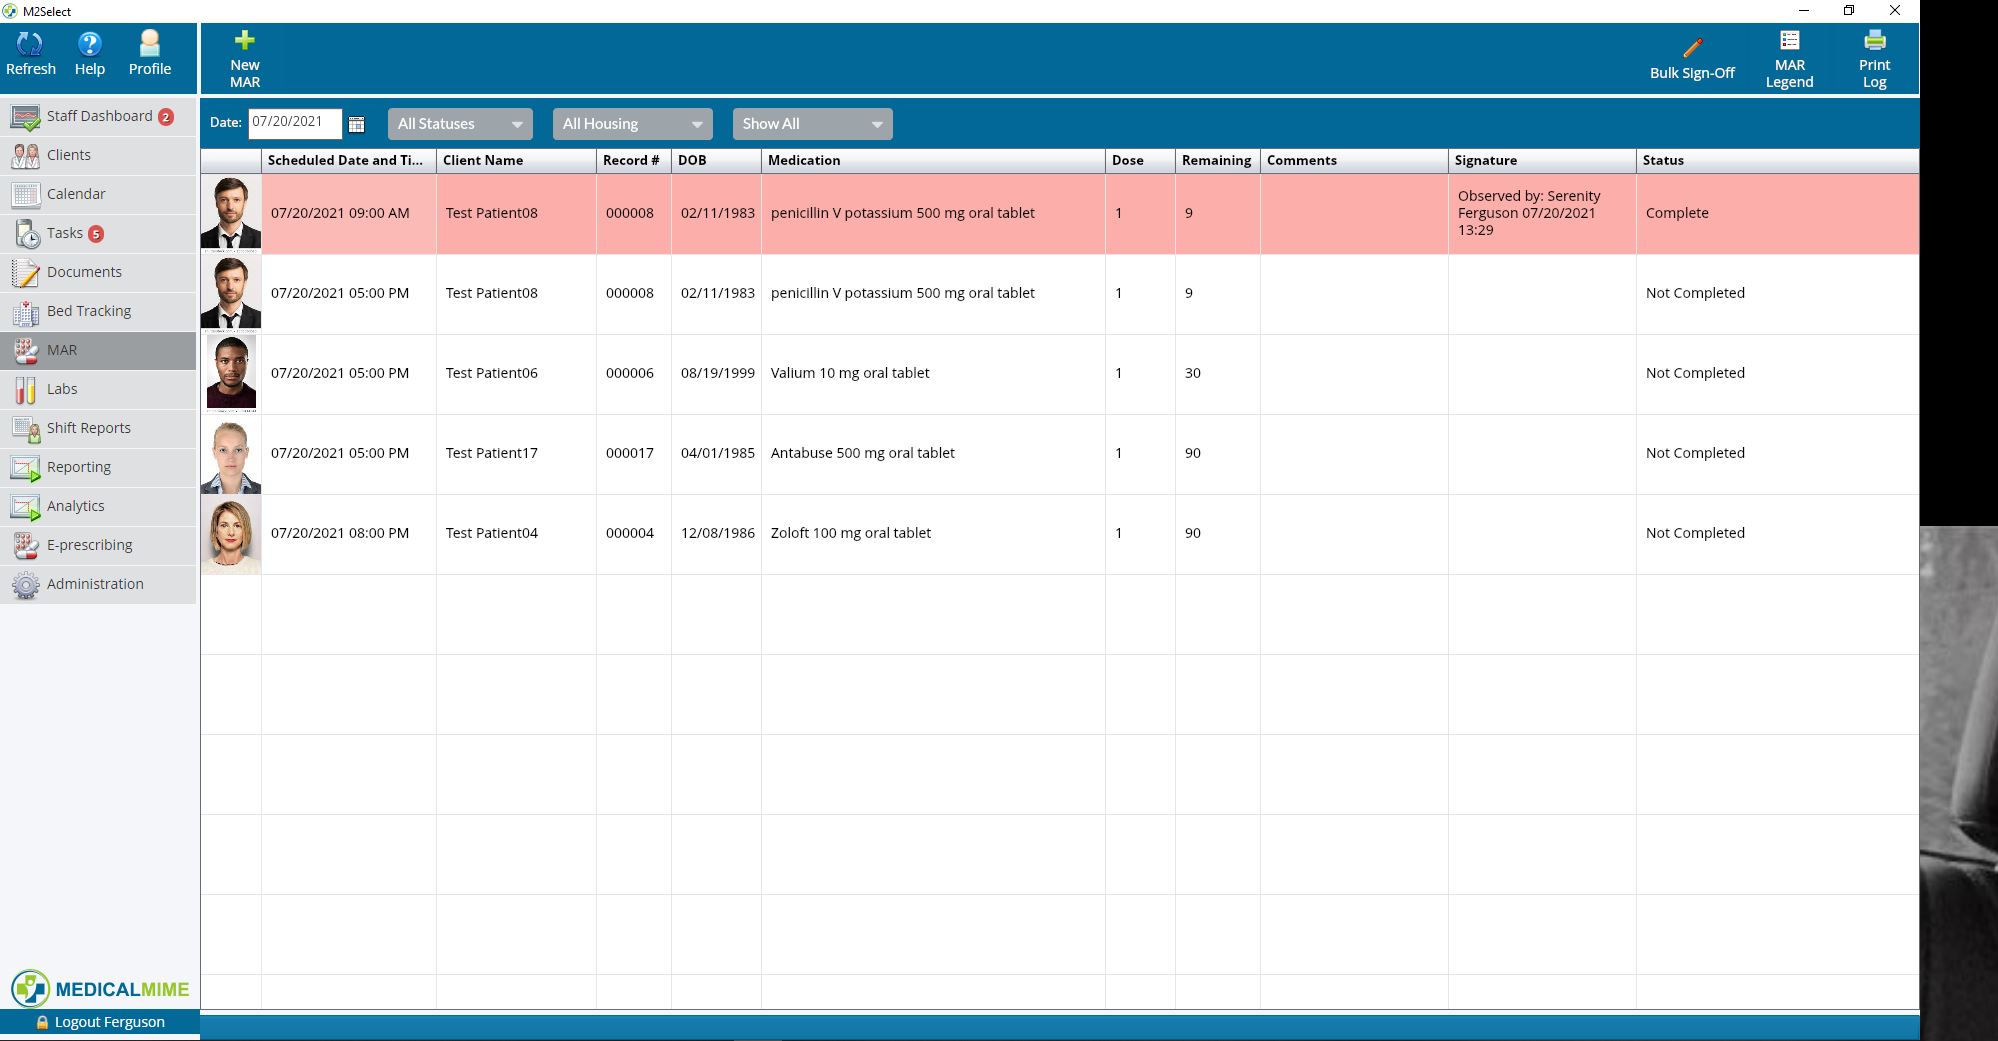Open the Shift Reports section

point(88,428)
